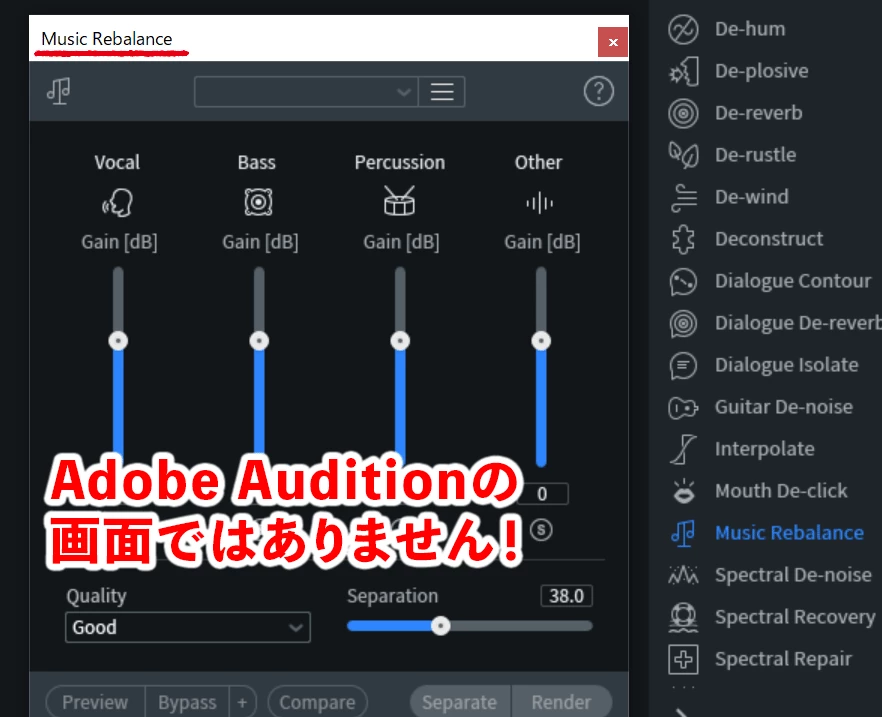Click the Percussion drum icon
The image size is (882, 717).
pos(399,201)
